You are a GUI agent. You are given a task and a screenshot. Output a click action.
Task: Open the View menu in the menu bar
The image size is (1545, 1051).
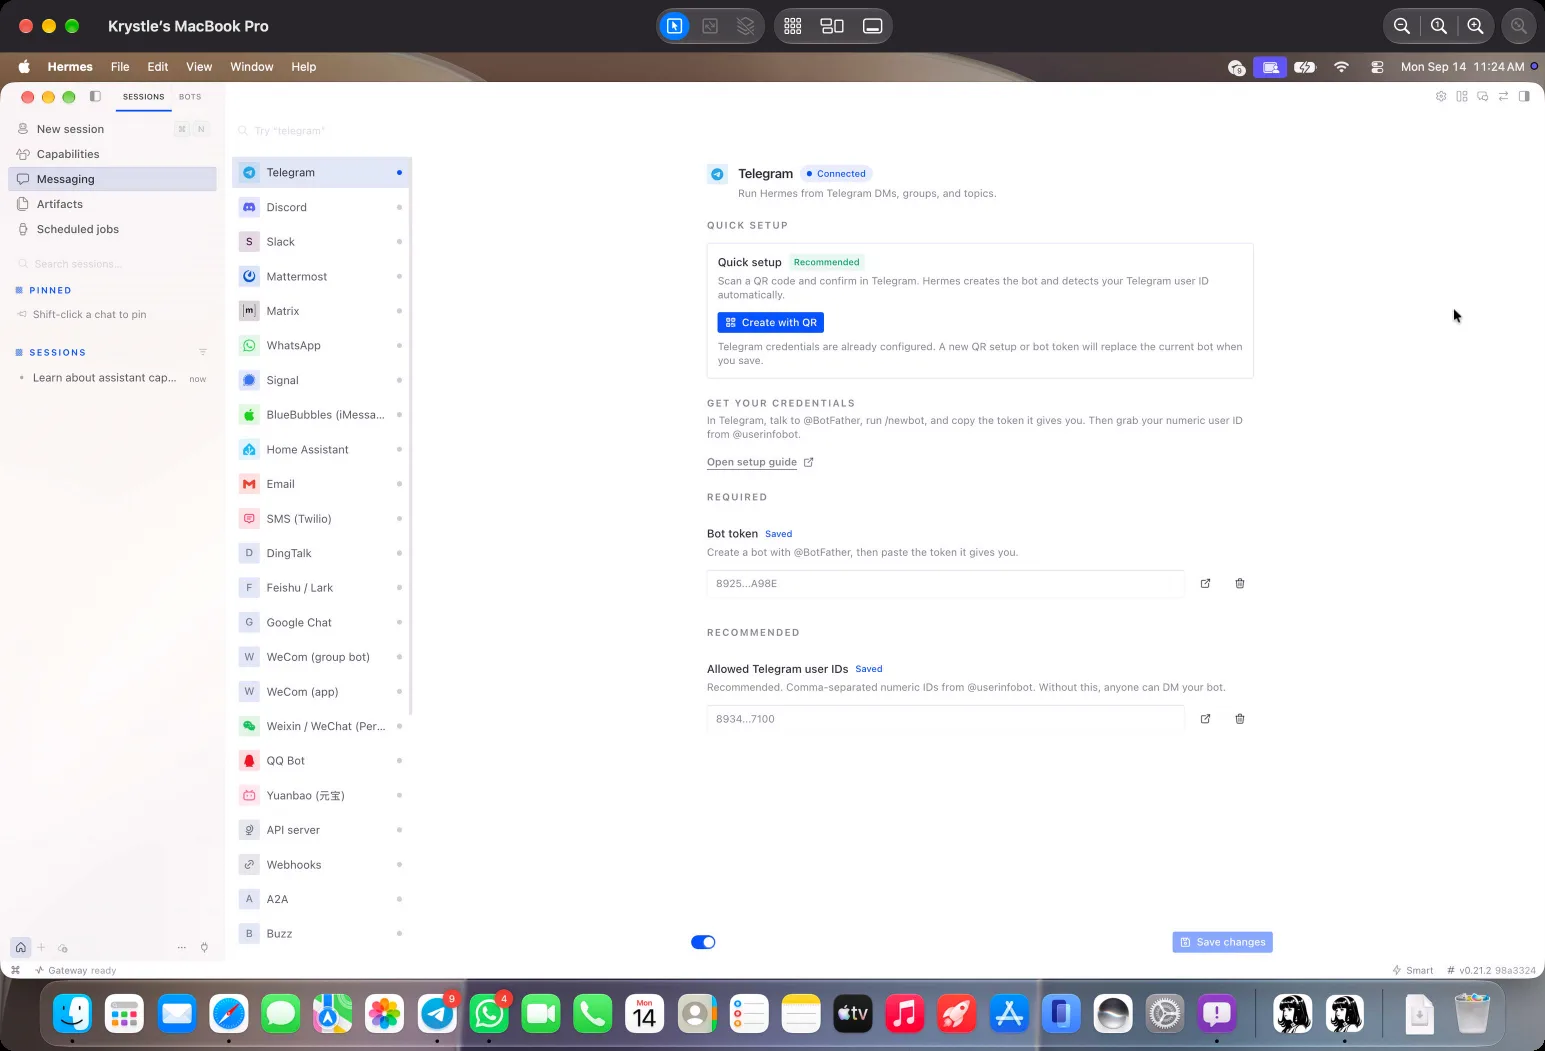(x=199, y=67)
